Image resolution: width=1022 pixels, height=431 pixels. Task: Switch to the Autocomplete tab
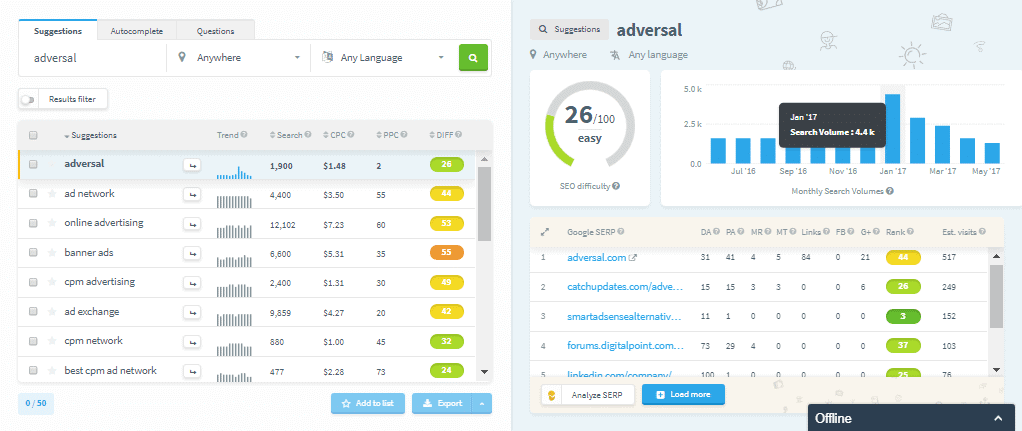coord(137,31)
